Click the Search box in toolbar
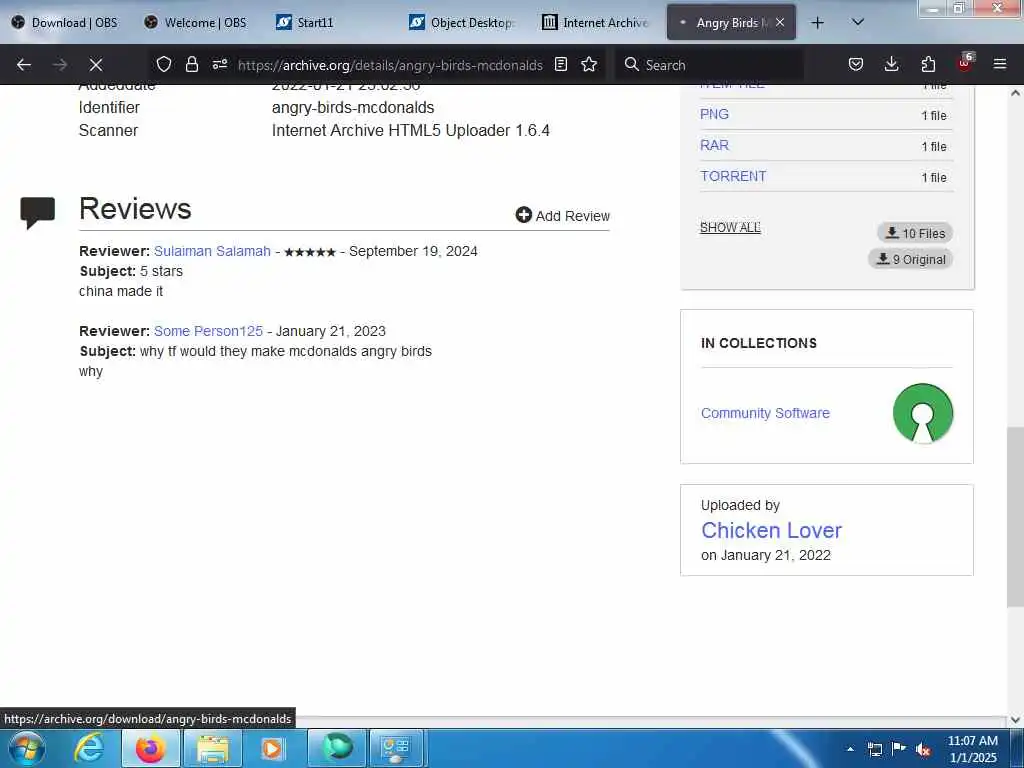Image resolution: width=1024 pixels, height=768 pixels. pos(709,65)
